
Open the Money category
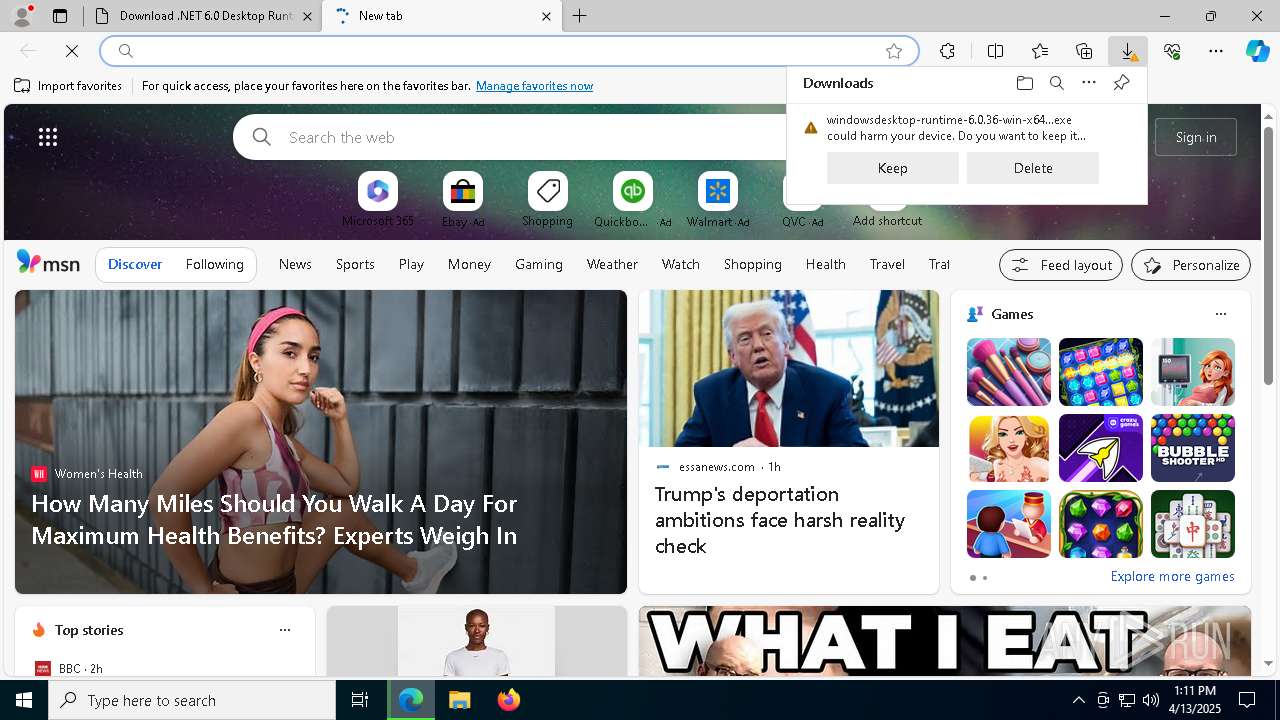click(469, 264)
